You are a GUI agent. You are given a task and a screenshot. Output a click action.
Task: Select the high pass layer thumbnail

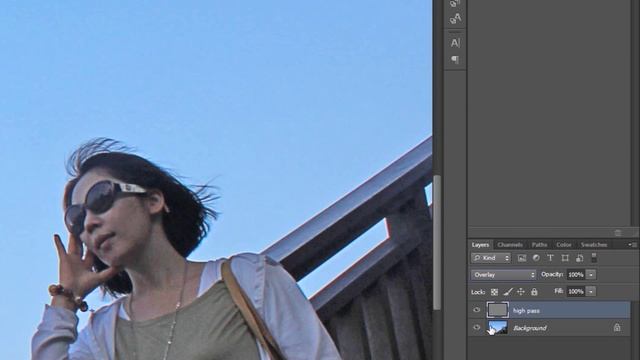pyautogui.click(x=498, y=310)
